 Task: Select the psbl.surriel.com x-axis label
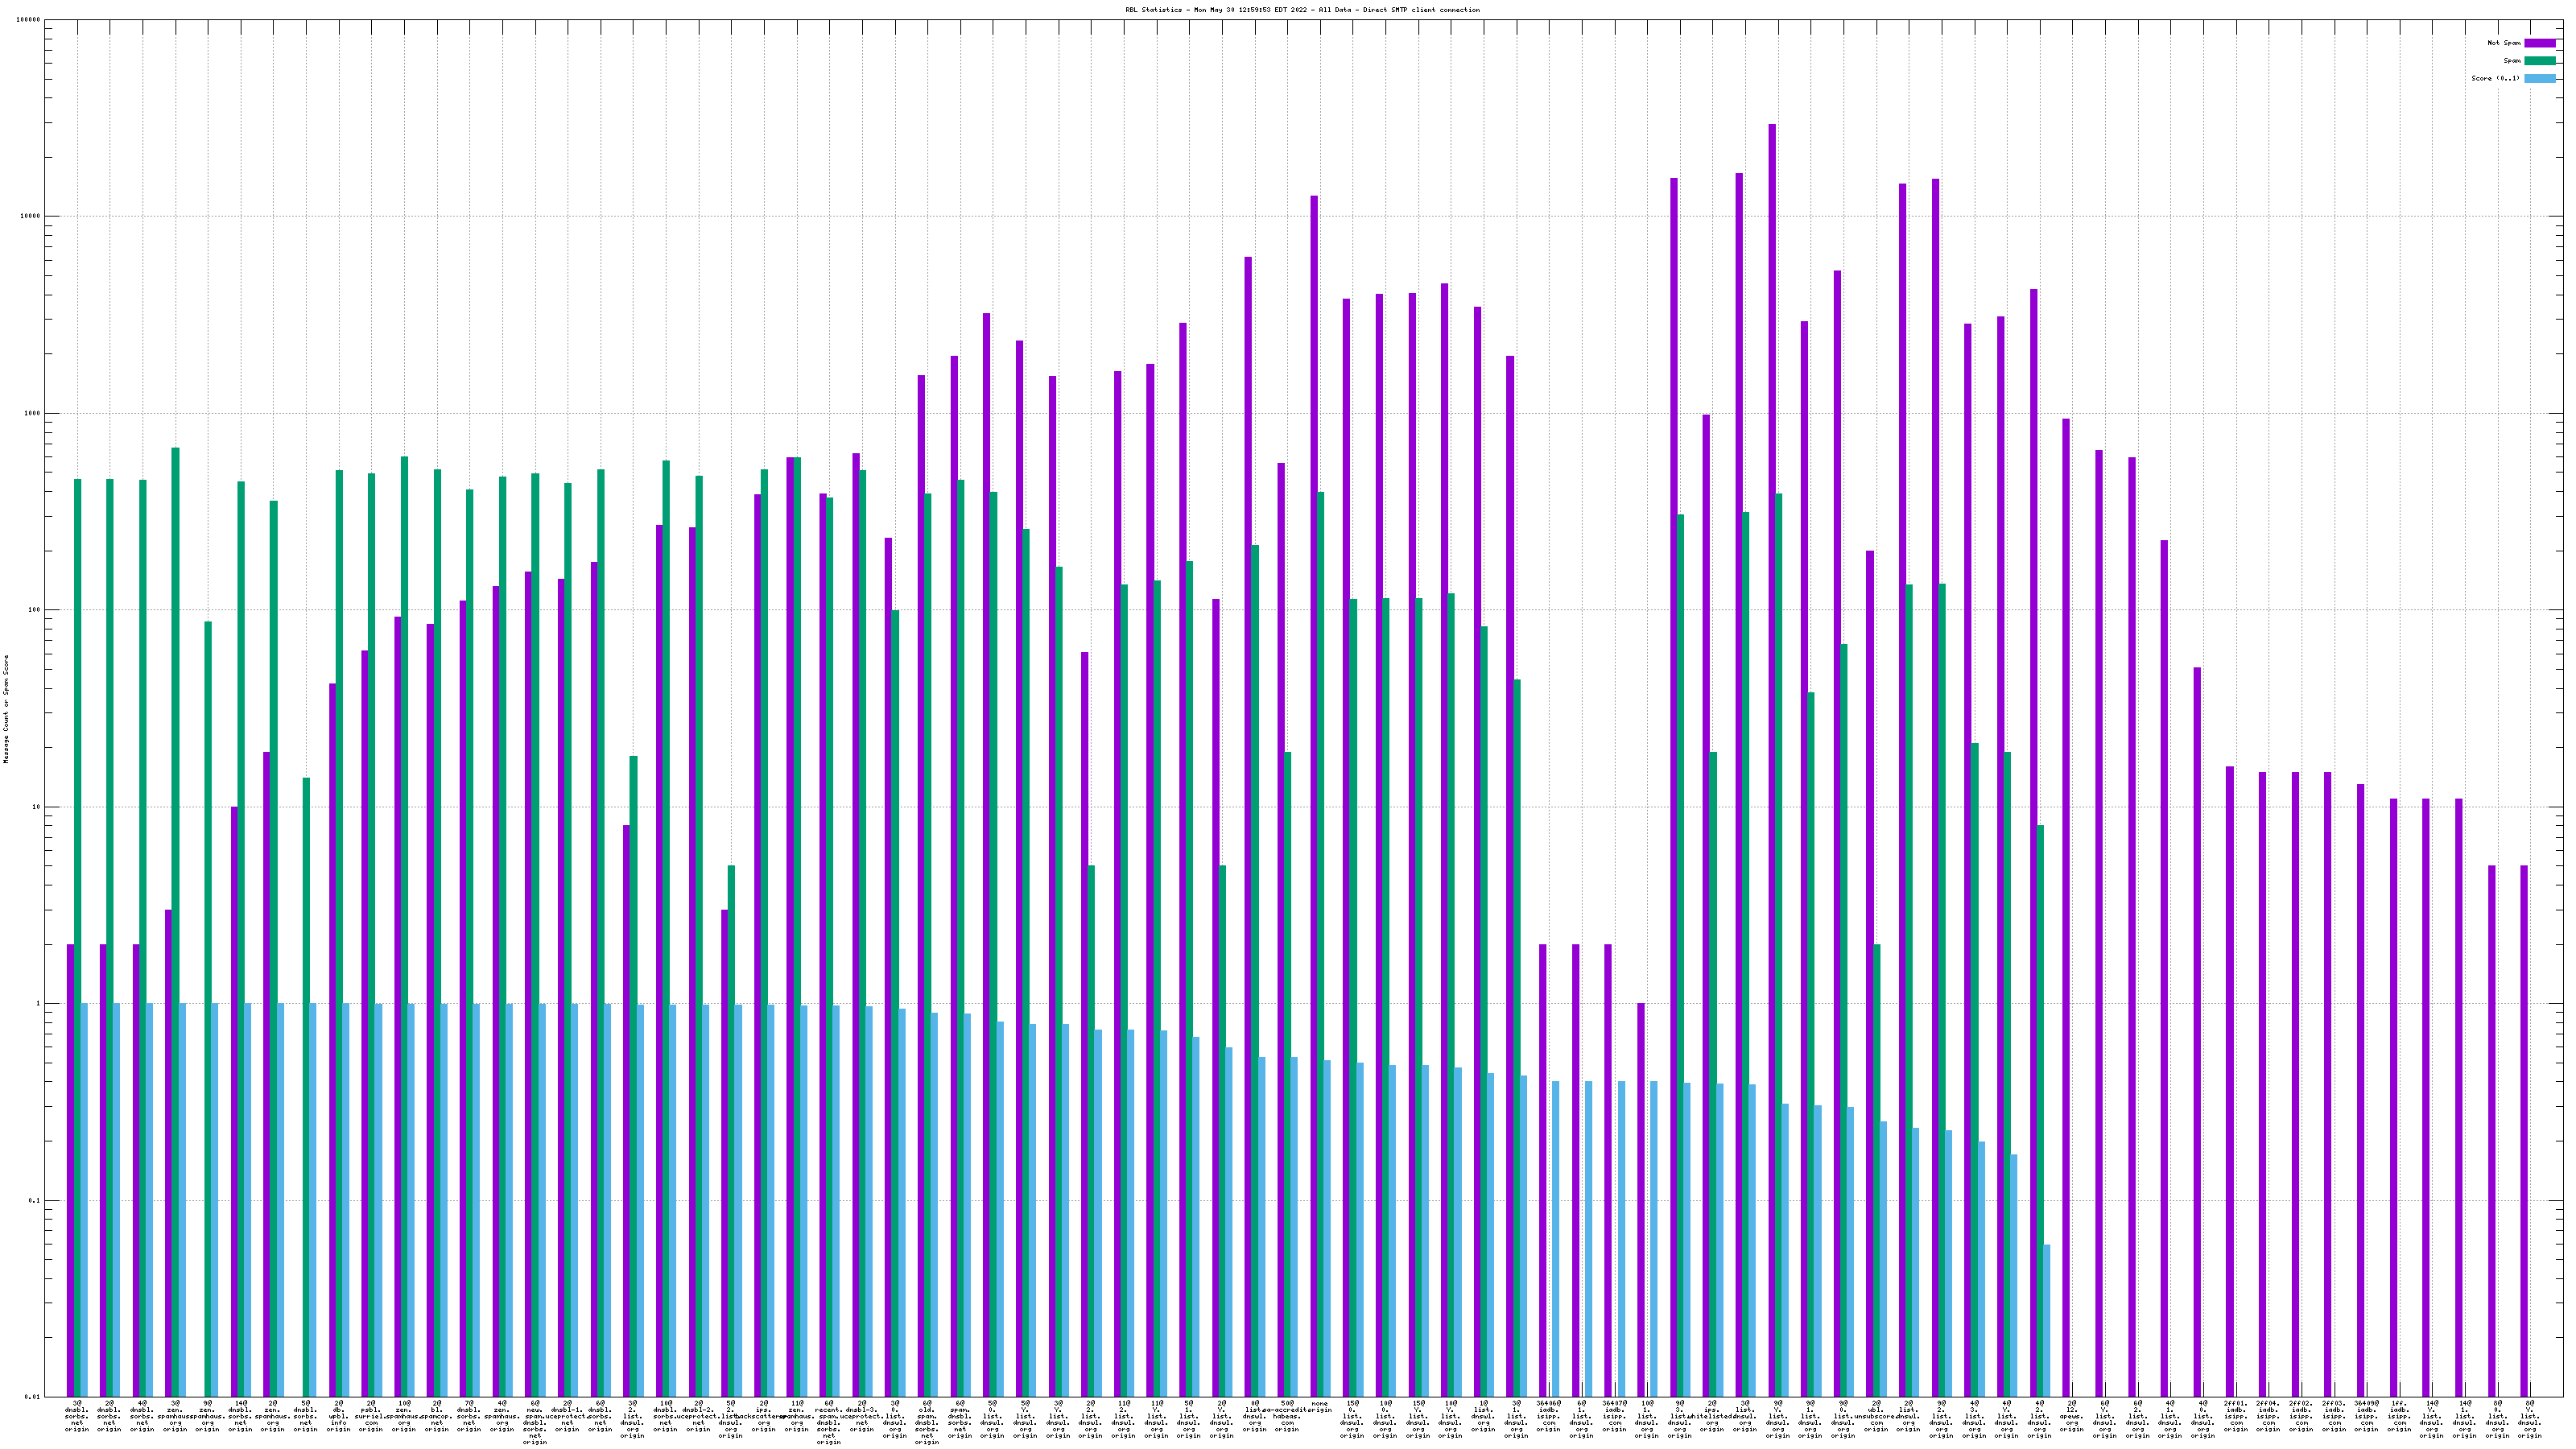pos(371,1416)
